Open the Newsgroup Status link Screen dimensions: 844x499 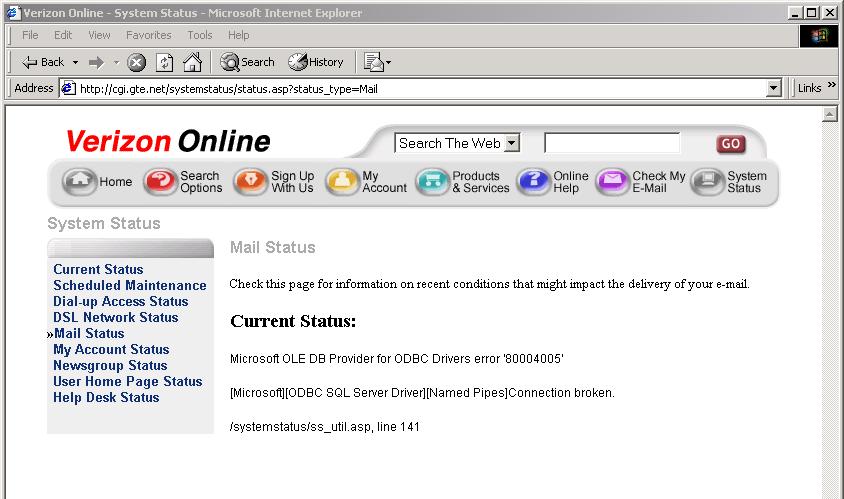pos(110,366)
